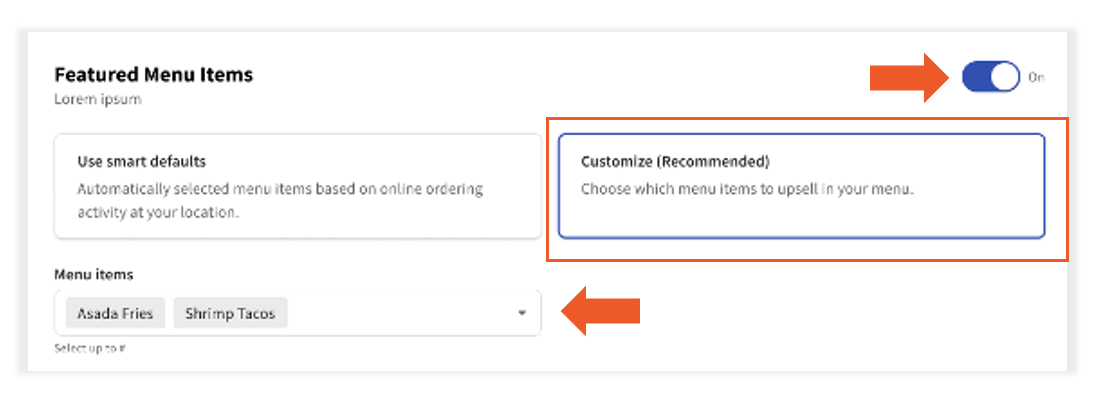The height and width of the screenshot is (404, 1094).
Task: Click empty space in Menu items field
Action: point(400,314)
